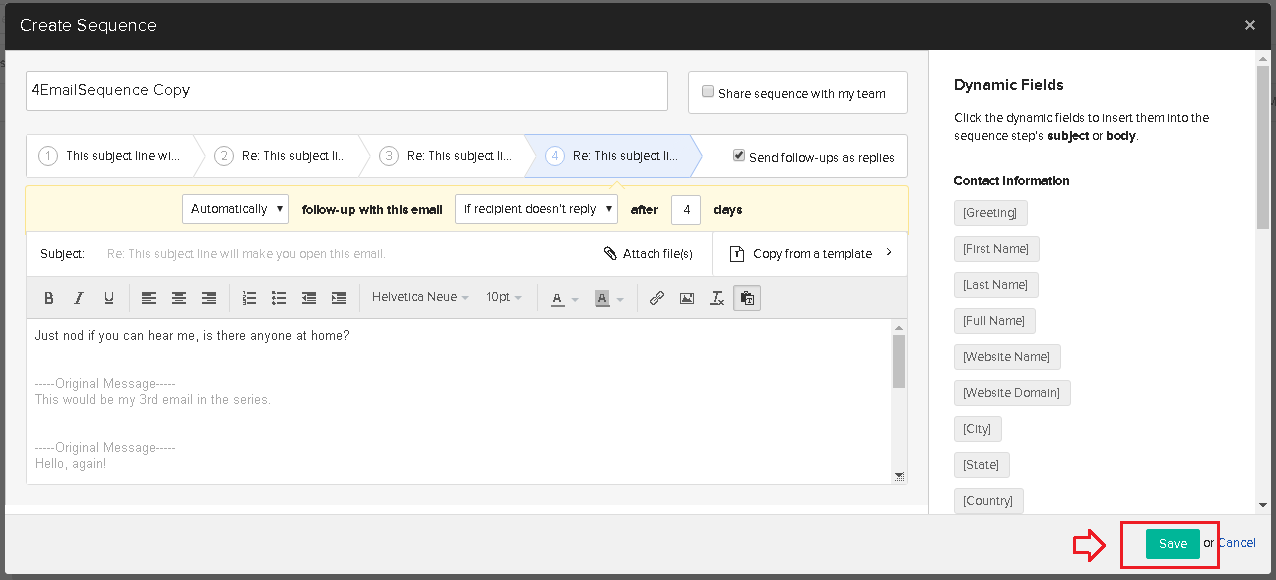Enable share sequence with my team
This screenshot has height=580, width=1276.
(x=708, y=92)
